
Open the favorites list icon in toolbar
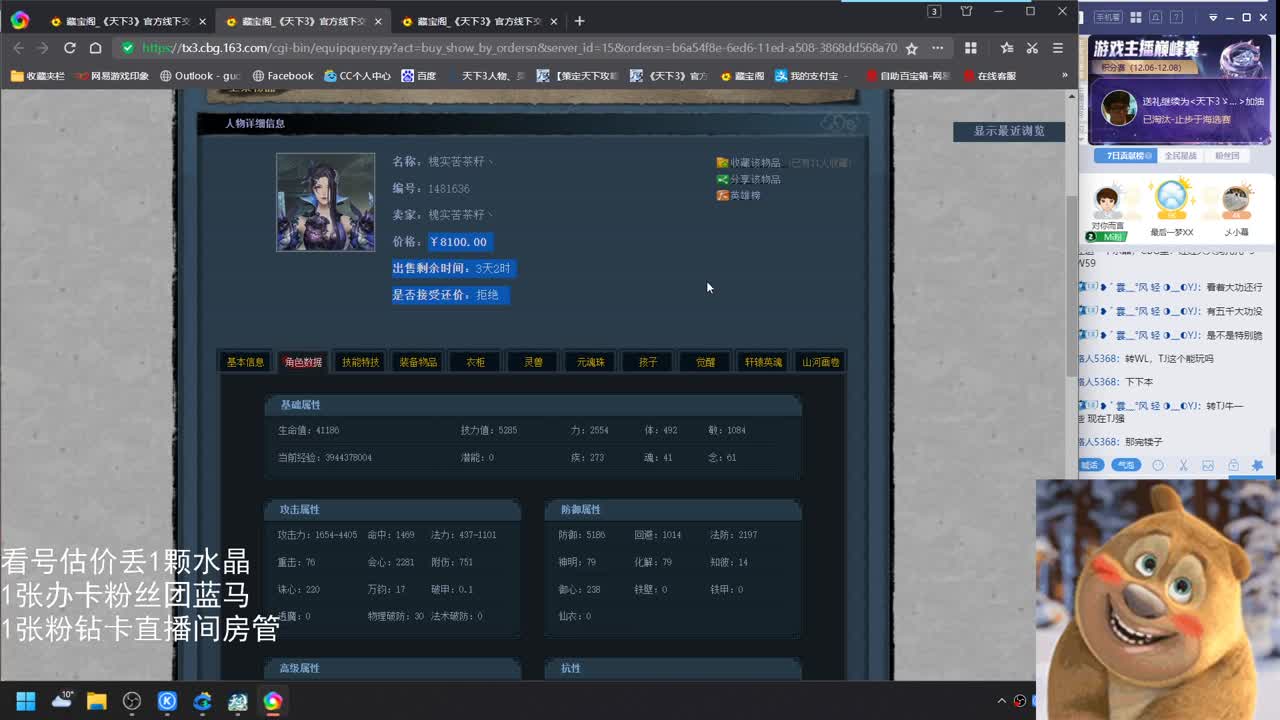1006,48
